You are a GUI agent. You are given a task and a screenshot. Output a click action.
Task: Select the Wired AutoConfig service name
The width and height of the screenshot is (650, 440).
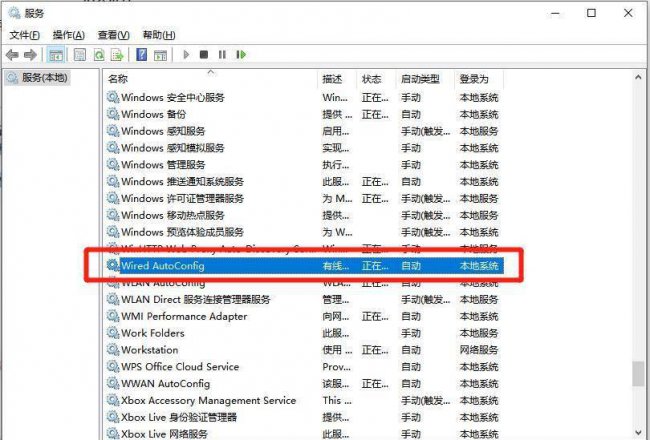click(x=163, y=265)
